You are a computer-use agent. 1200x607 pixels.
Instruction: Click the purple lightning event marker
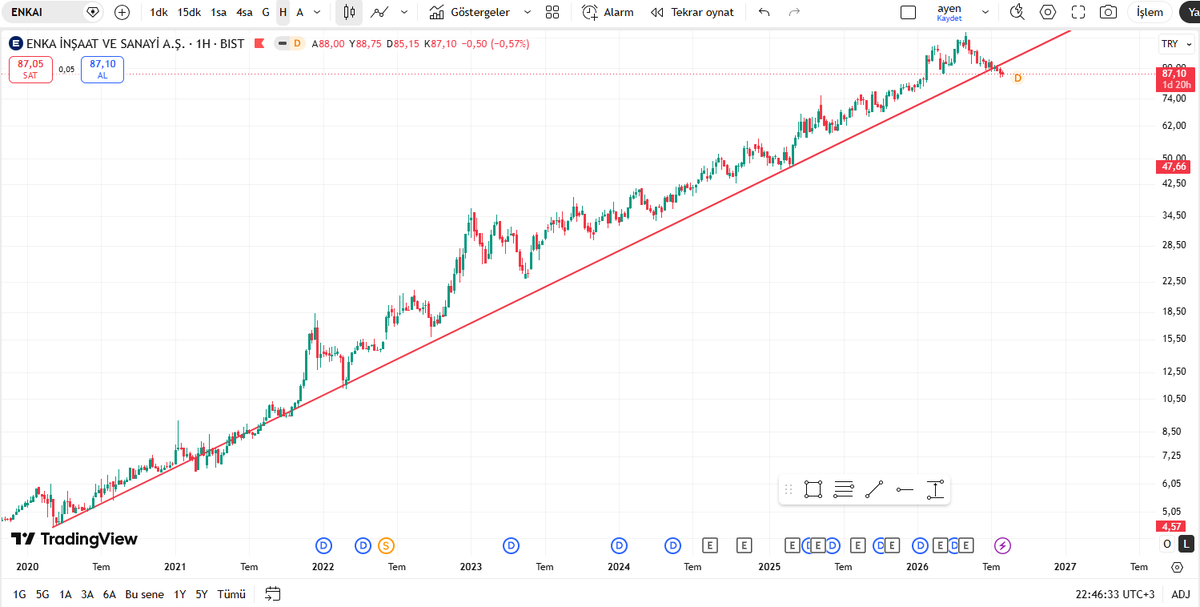[x=1003, y=545]
